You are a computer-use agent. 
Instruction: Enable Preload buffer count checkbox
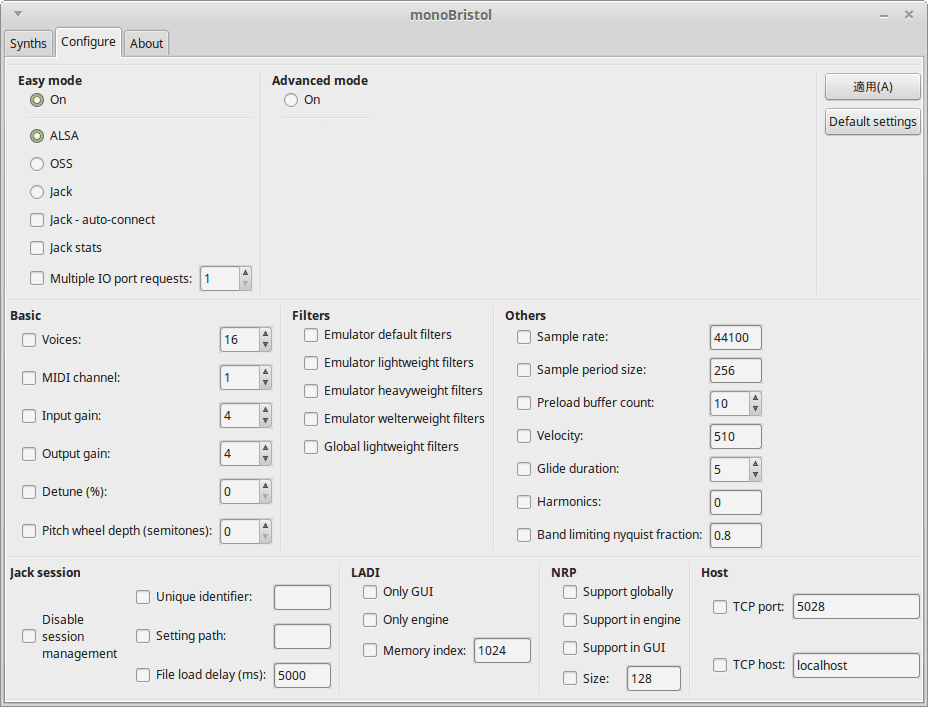click(x=524, y=403)
